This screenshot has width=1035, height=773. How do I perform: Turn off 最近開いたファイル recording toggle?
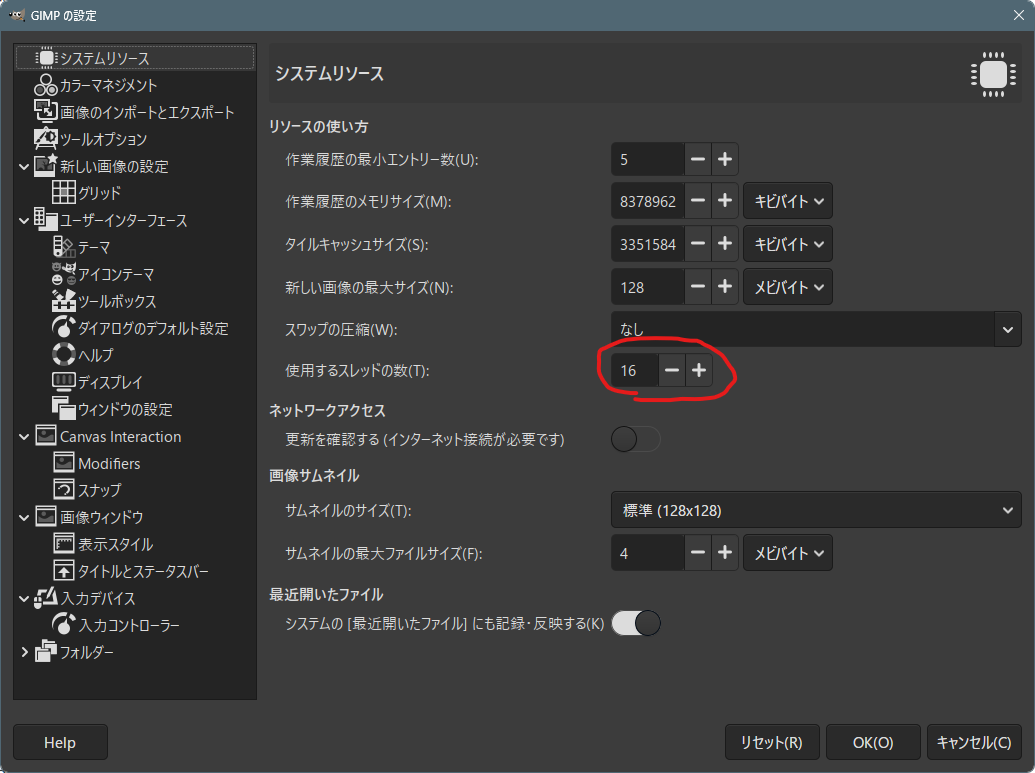[636, 624]
